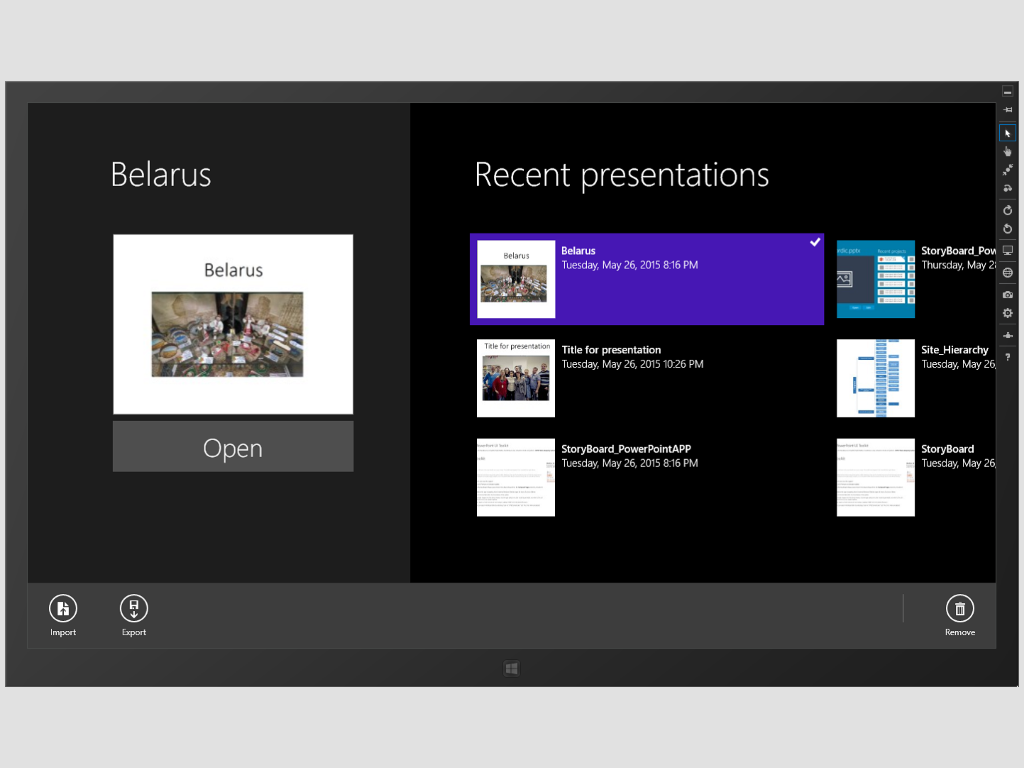Set simulator location using the globe icon
This screenshot has height=768, width=1024.
pos(1007,272)
